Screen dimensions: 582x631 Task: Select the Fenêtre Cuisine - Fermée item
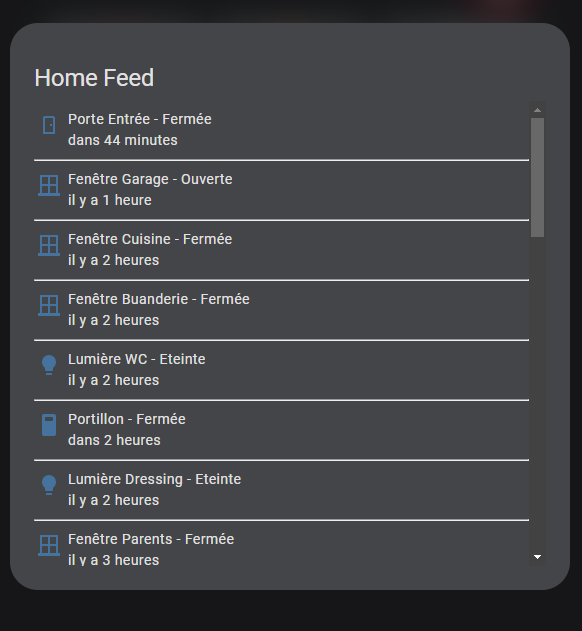[x=281, y=250]
